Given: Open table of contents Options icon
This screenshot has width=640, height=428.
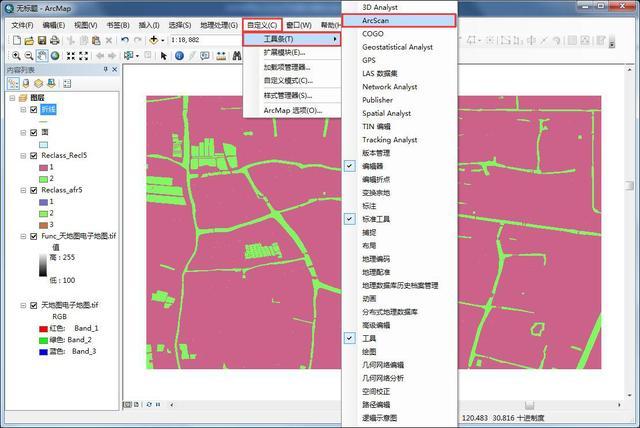Looking at the screenshot, I should coord(67,84).
